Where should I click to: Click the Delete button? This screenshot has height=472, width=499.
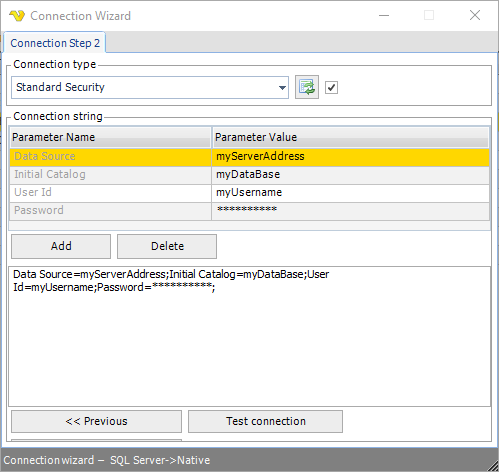coord(167,246)
